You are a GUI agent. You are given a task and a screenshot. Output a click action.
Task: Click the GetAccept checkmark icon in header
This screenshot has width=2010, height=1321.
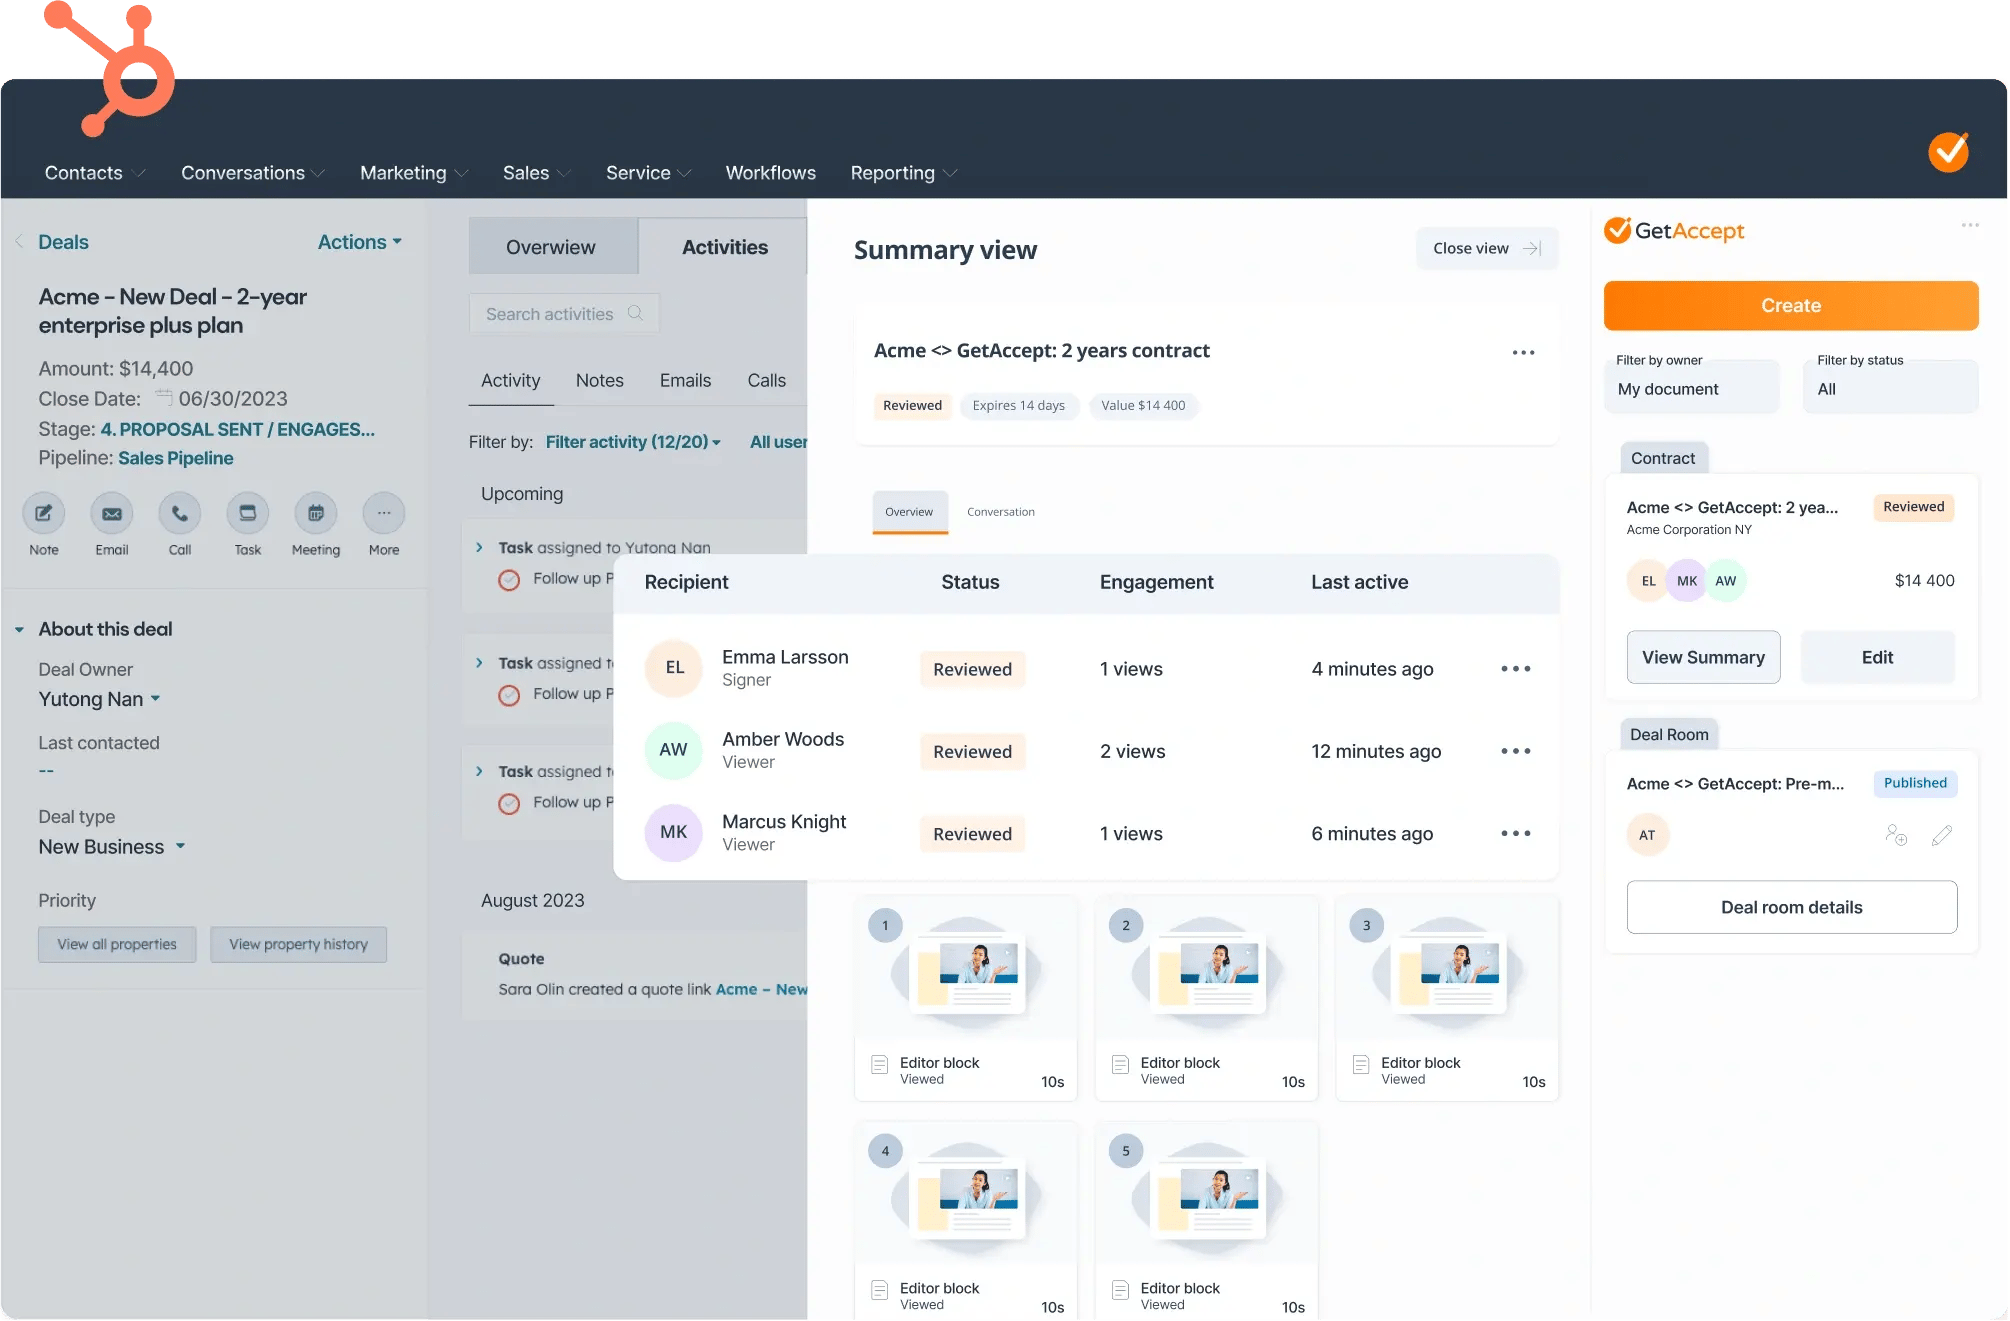1949,152
